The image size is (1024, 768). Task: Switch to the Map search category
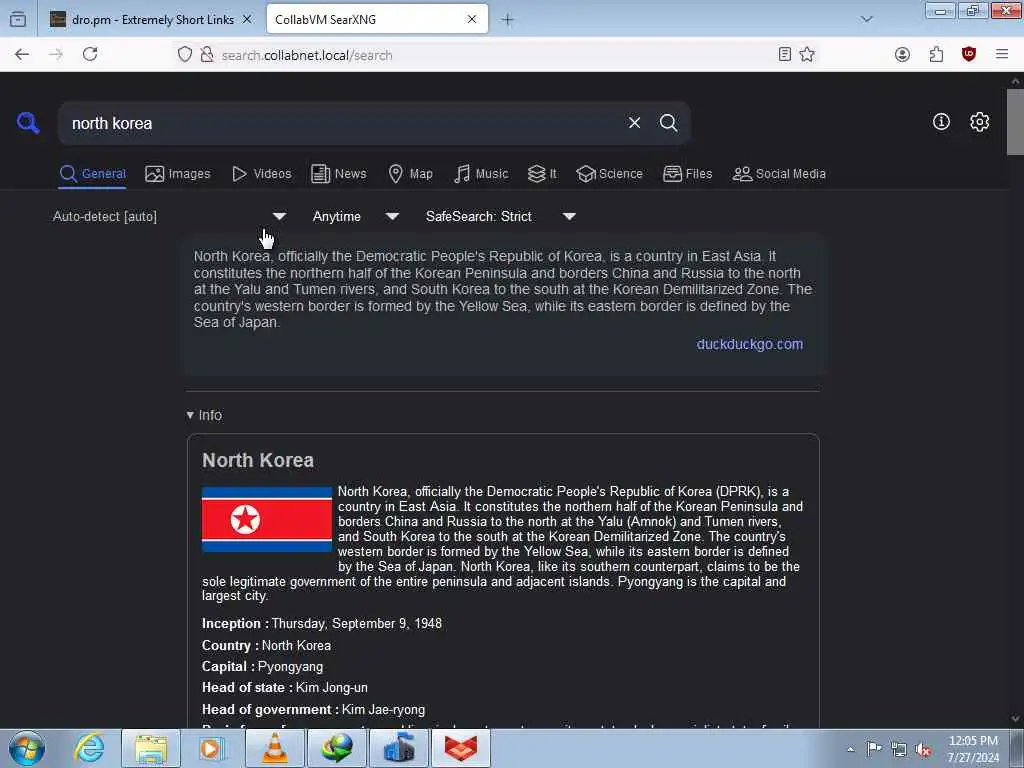[x=411, y=174]
